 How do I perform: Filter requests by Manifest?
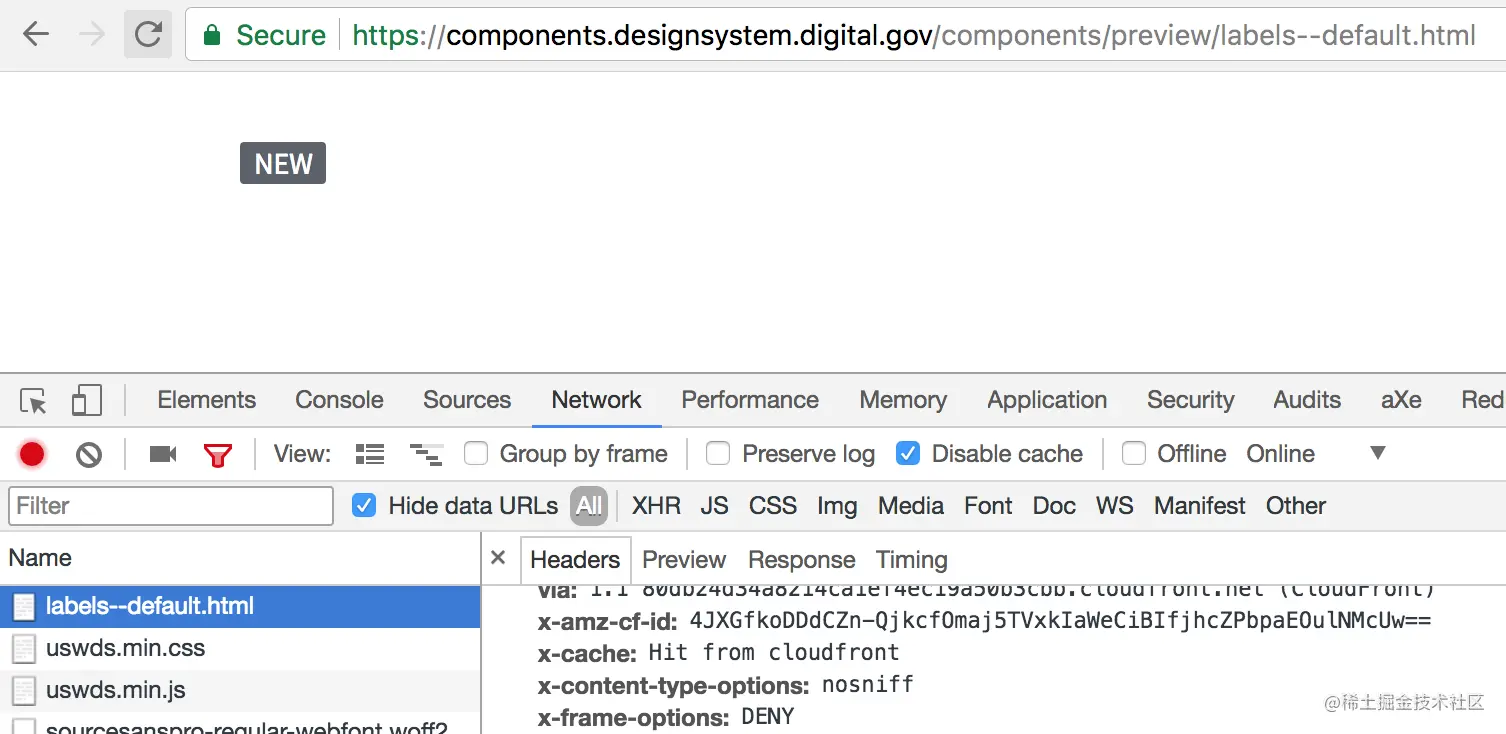click(1200, 506)
